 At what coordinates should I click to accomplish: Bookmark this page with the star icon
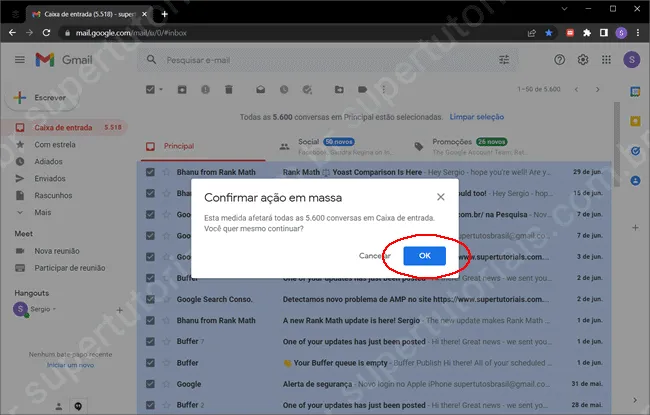tap(549, 33)
